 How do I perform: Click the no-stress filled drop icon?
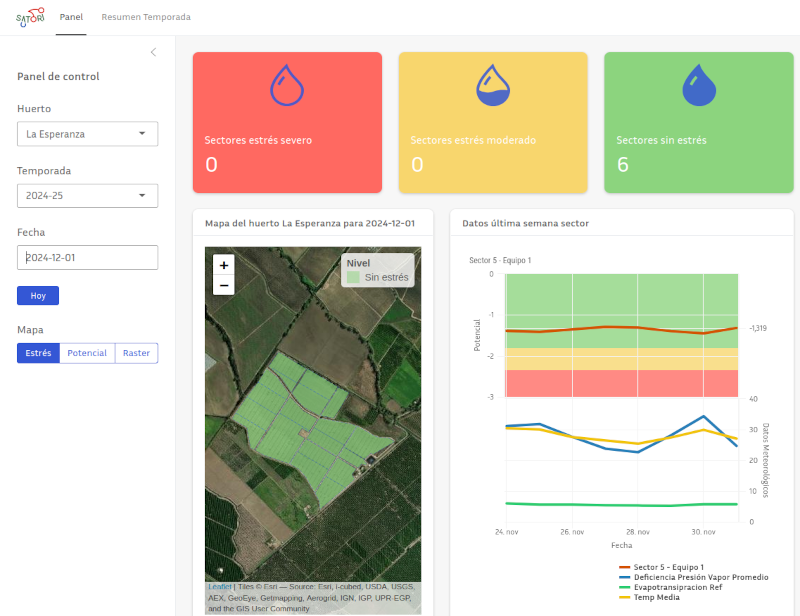pos(699,85)
